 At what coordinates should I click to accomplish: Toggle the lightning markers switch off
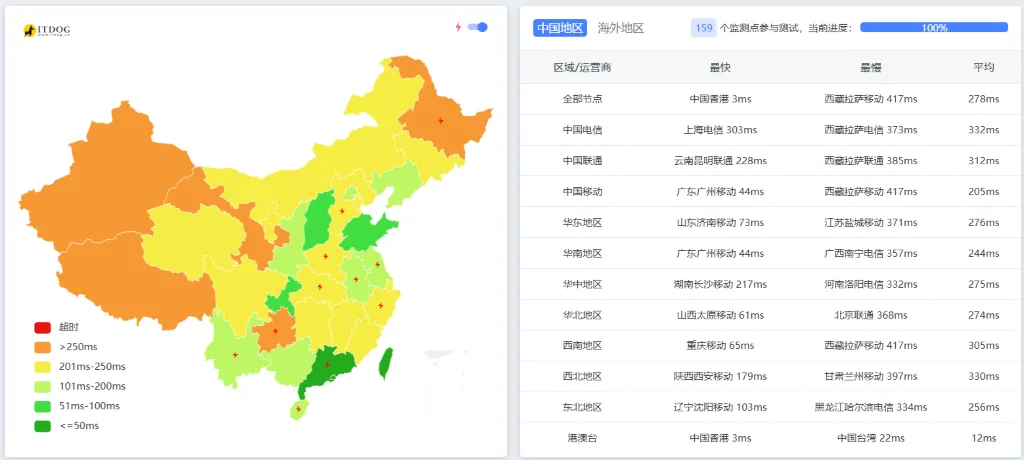pyautogui.click(x=478, y=27)
